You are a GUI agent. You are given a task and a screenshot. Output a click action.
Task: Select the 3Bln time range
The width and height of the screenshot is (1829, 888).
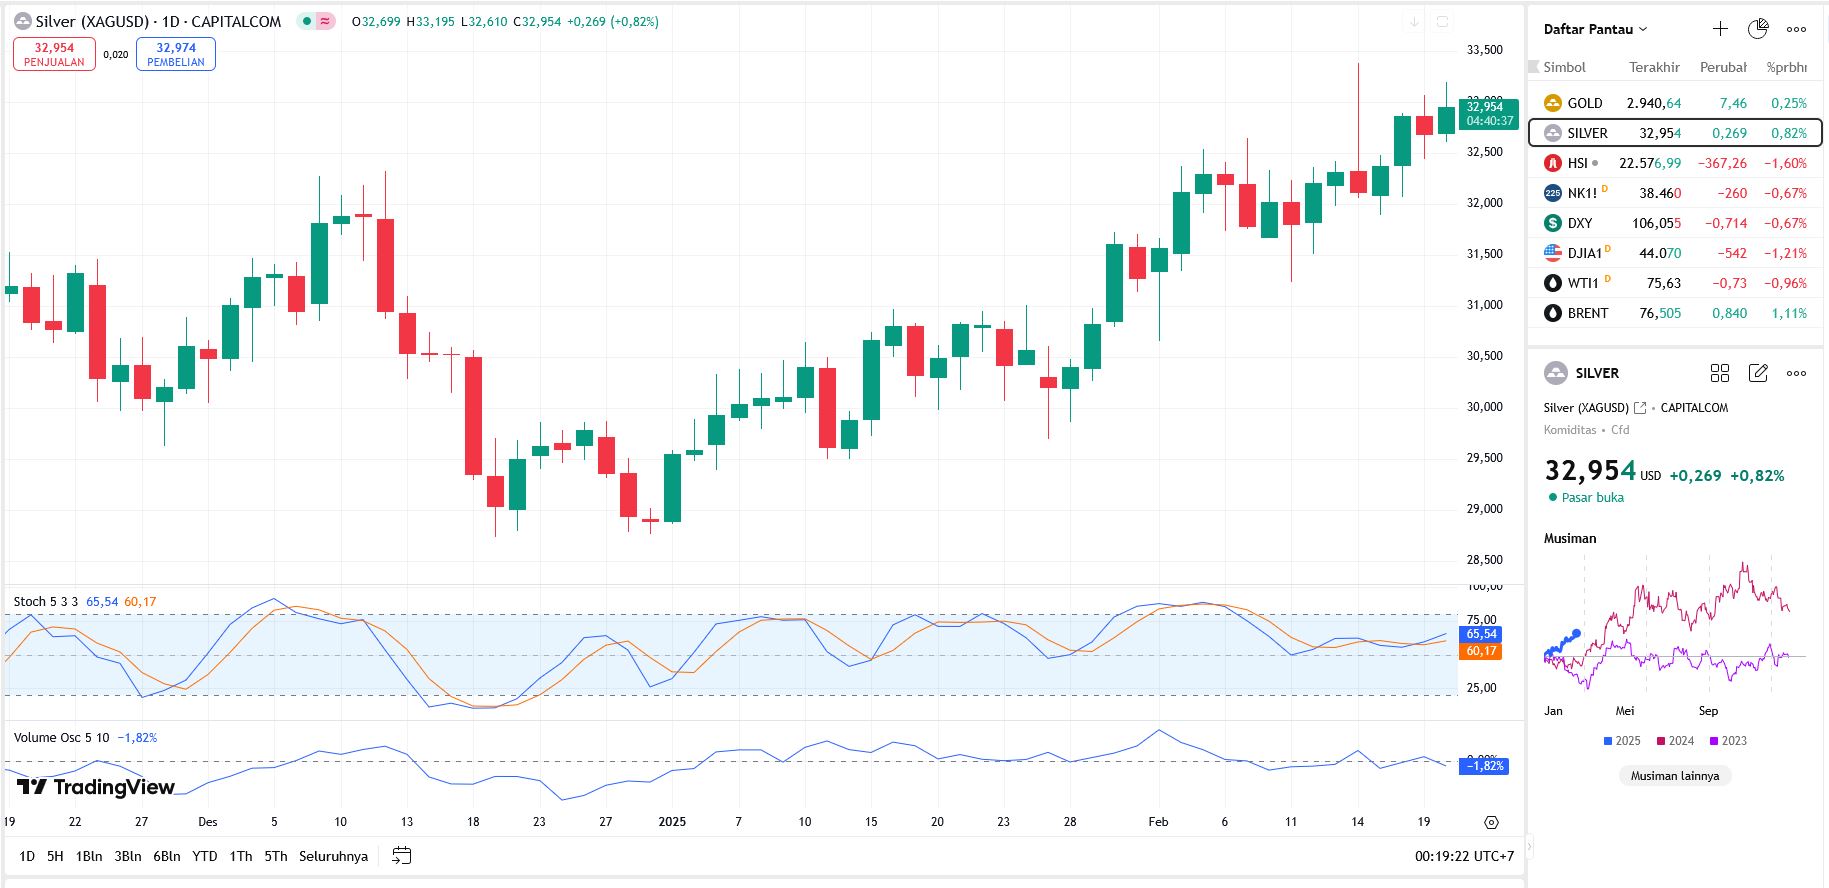coord(128,856)
